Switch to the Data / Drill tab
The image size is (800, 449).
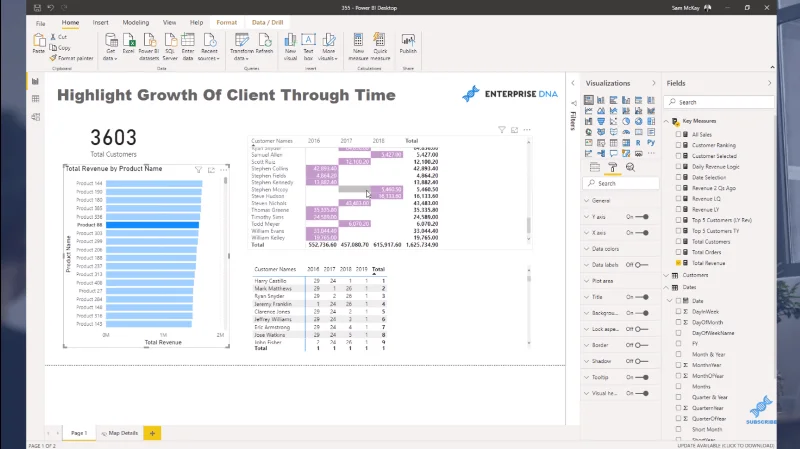[267, 22]
